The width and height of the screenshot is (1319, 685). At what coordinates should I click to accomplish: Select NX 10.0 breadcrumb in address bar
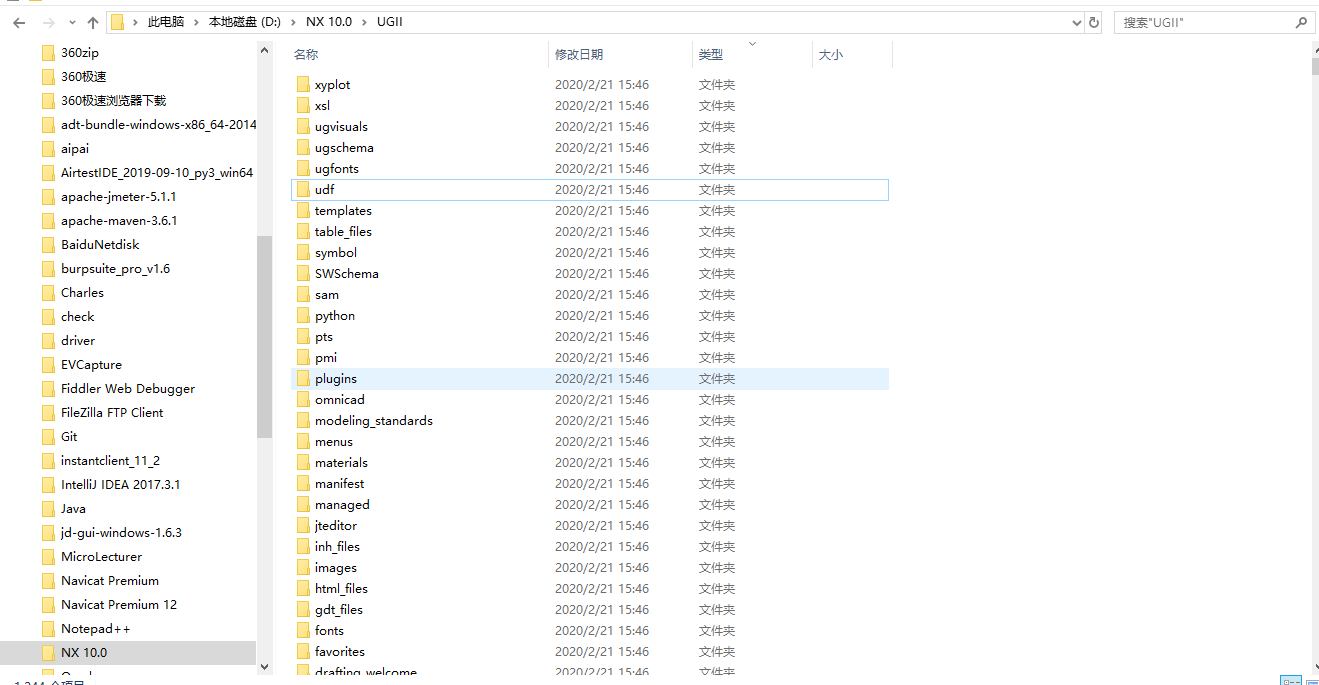pos(328,22)
